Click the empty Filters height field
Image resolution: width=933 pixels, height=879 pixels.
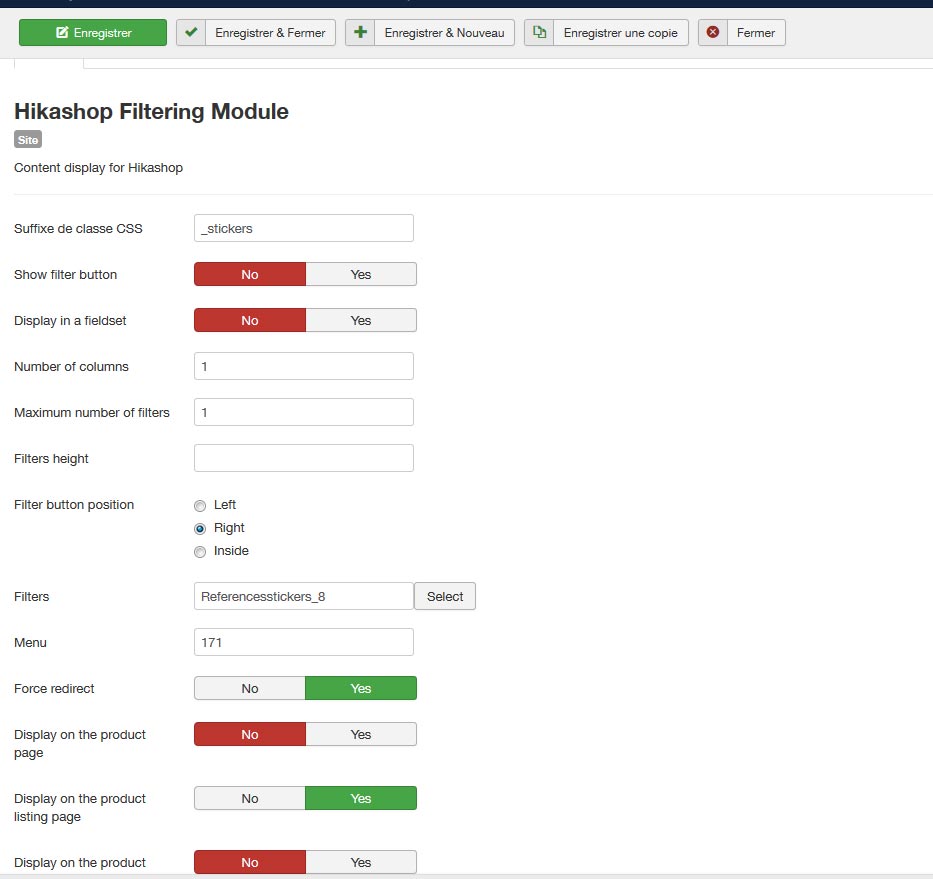pyautogui.click(x=303, y=458)
